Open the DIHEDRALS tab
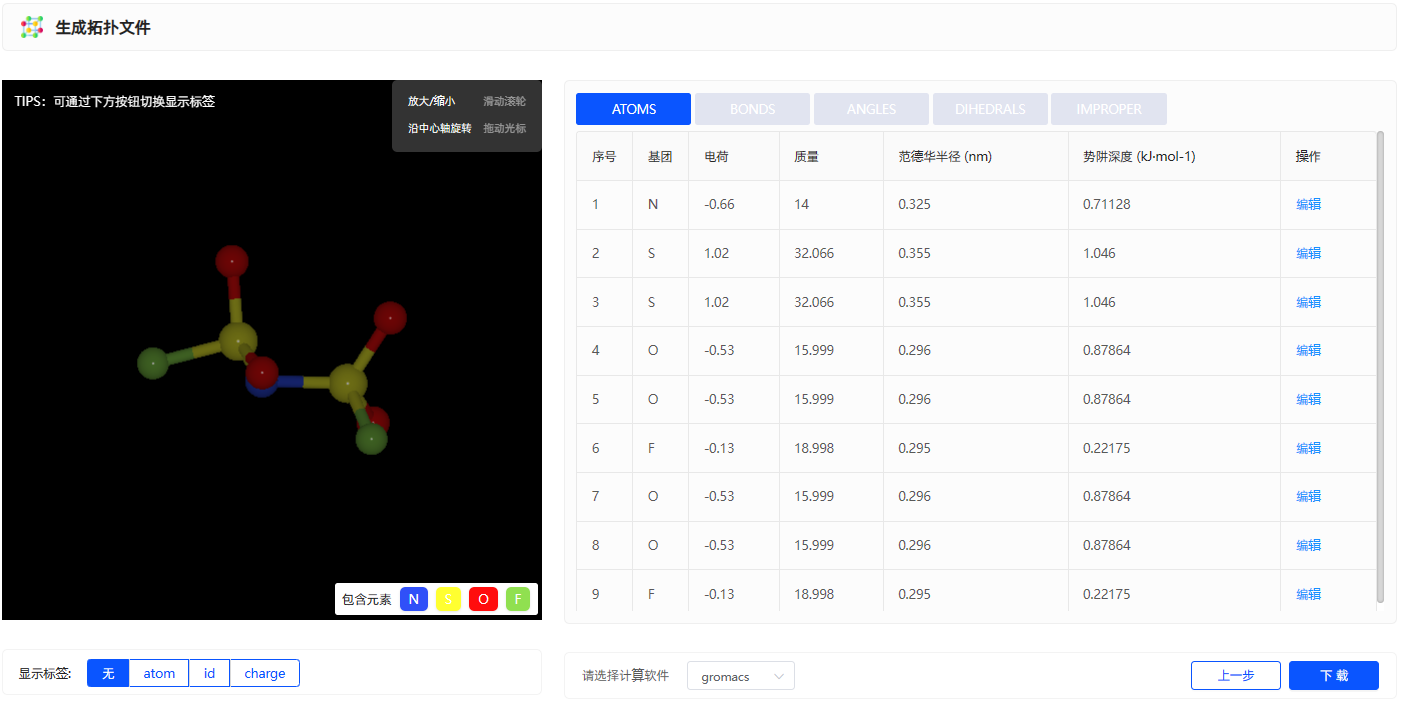Image resolution: width=1404 pixels, height=704 pixels. [x=990, y=109]
